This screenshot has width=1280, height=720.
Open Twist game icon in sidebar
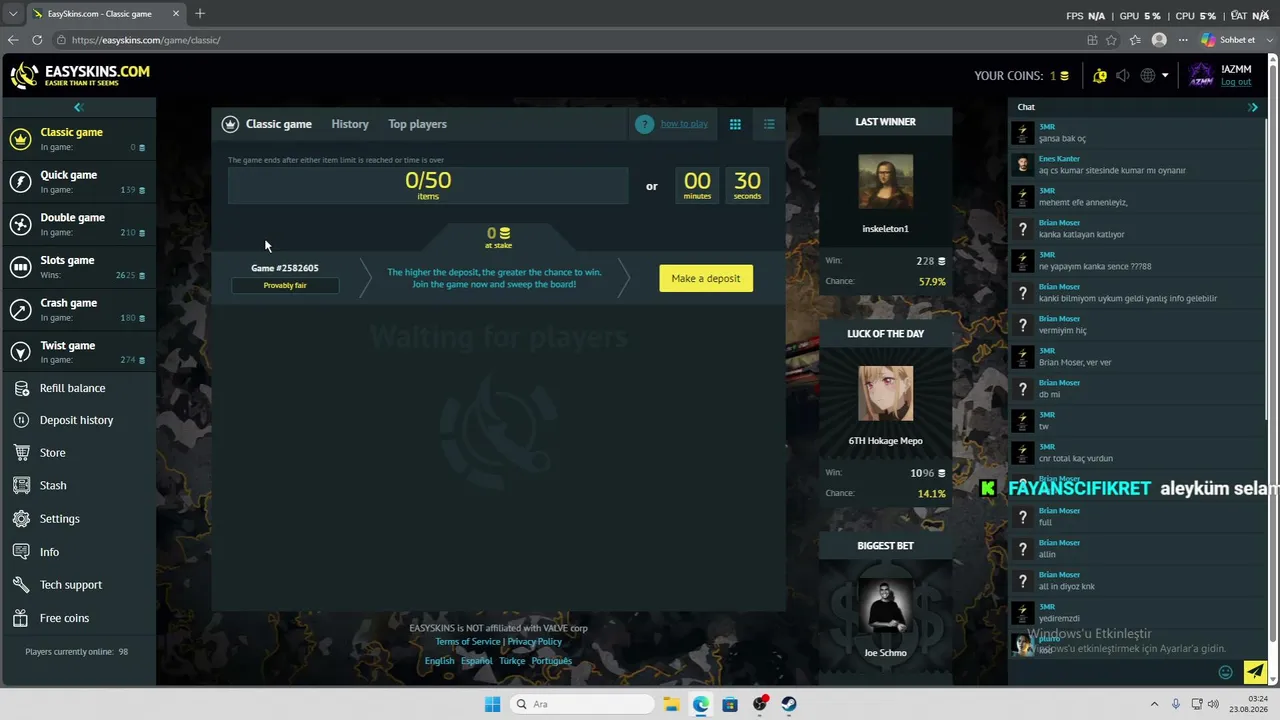(x=20, y=352)
